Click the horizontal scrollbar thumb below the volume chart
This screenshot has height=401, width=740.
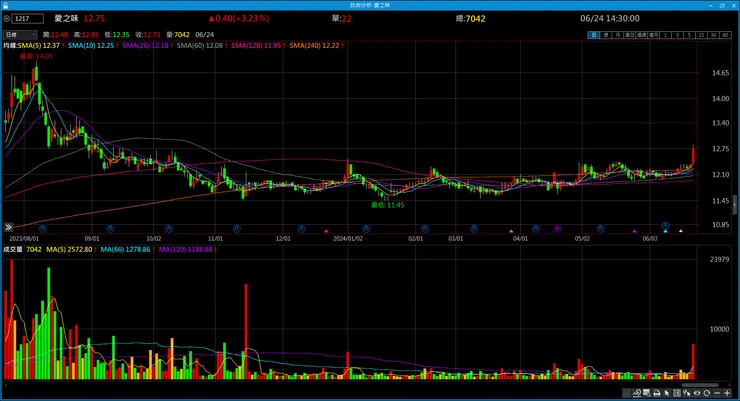click(699, 385)
